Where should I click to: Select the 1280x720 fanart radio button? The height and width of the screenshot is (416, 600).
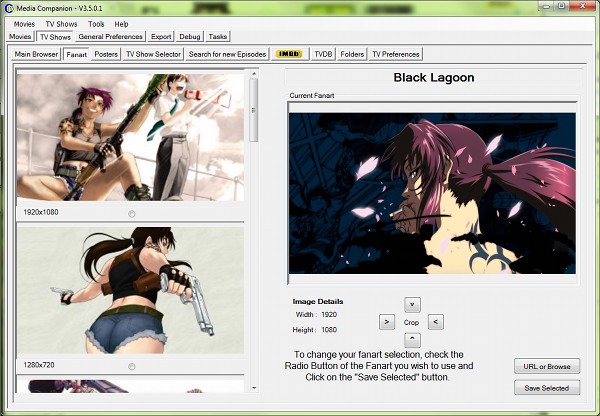[x=132, y=367]
